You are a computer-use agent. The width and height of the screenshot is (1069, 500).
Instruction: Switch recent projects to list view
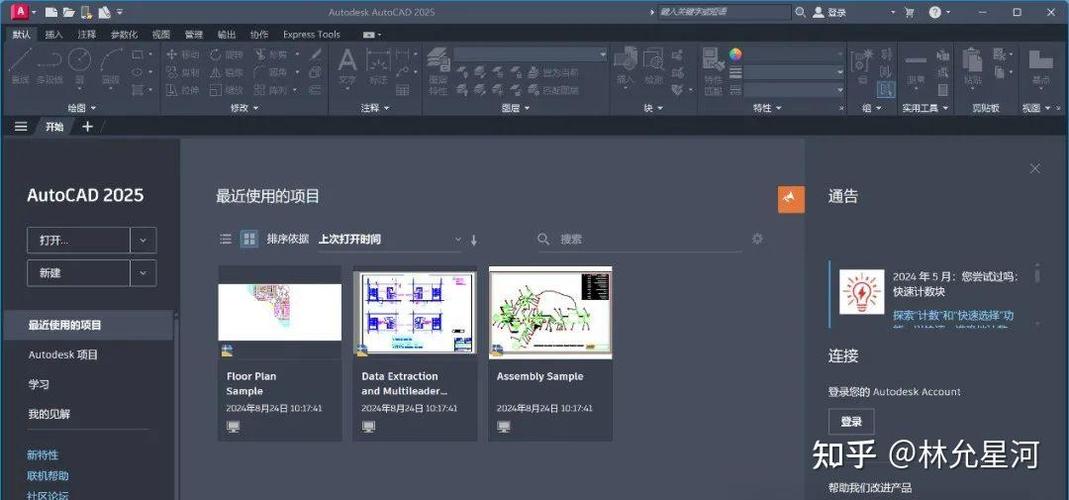tap(226, 239)
